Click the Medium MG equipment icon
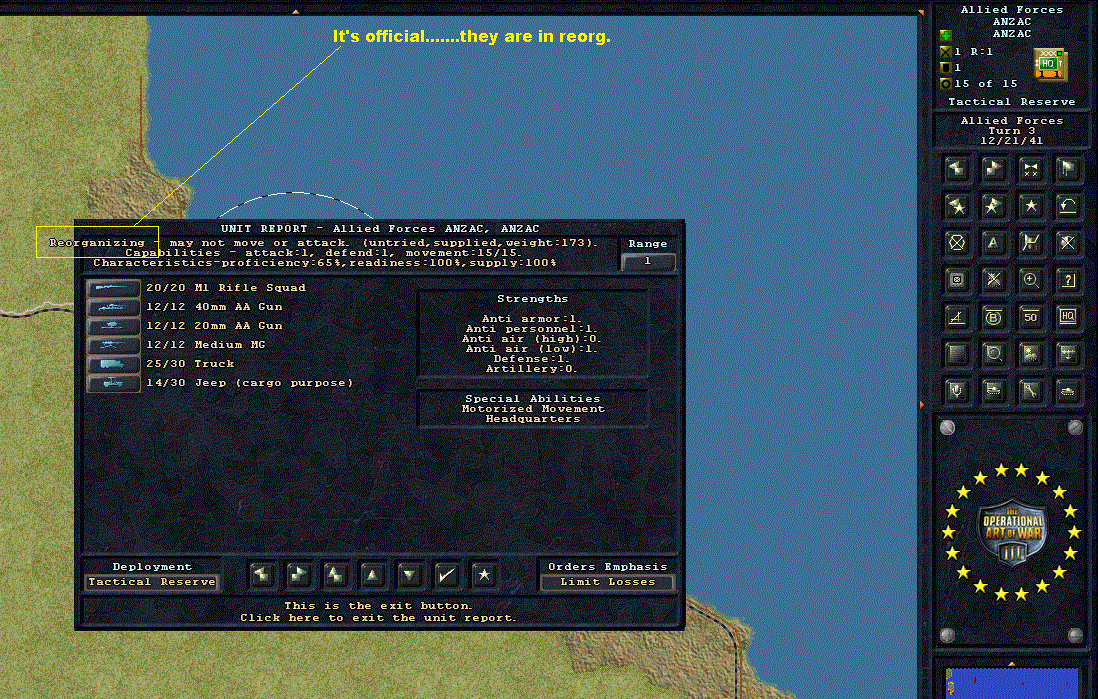The image size is (1098, 699). 113,345
